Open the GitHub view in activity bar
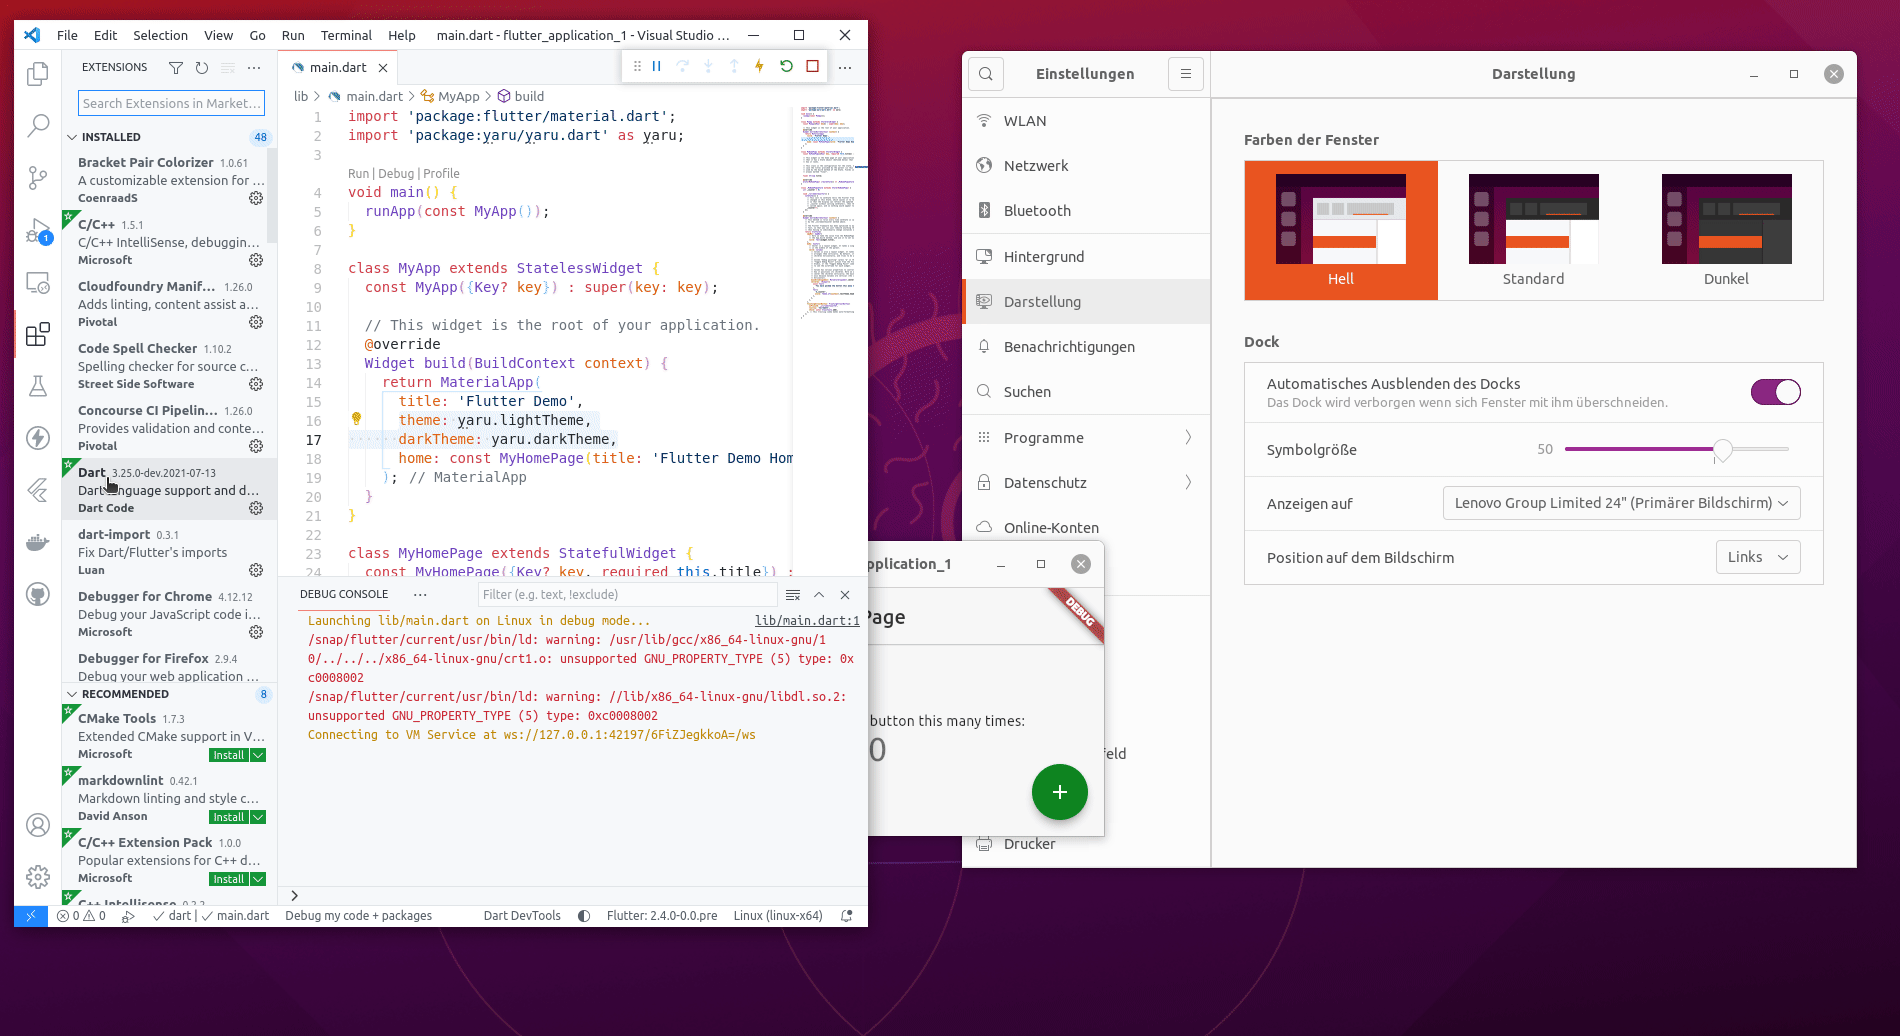This screenshot has height=1036, width=1900. 38,594
